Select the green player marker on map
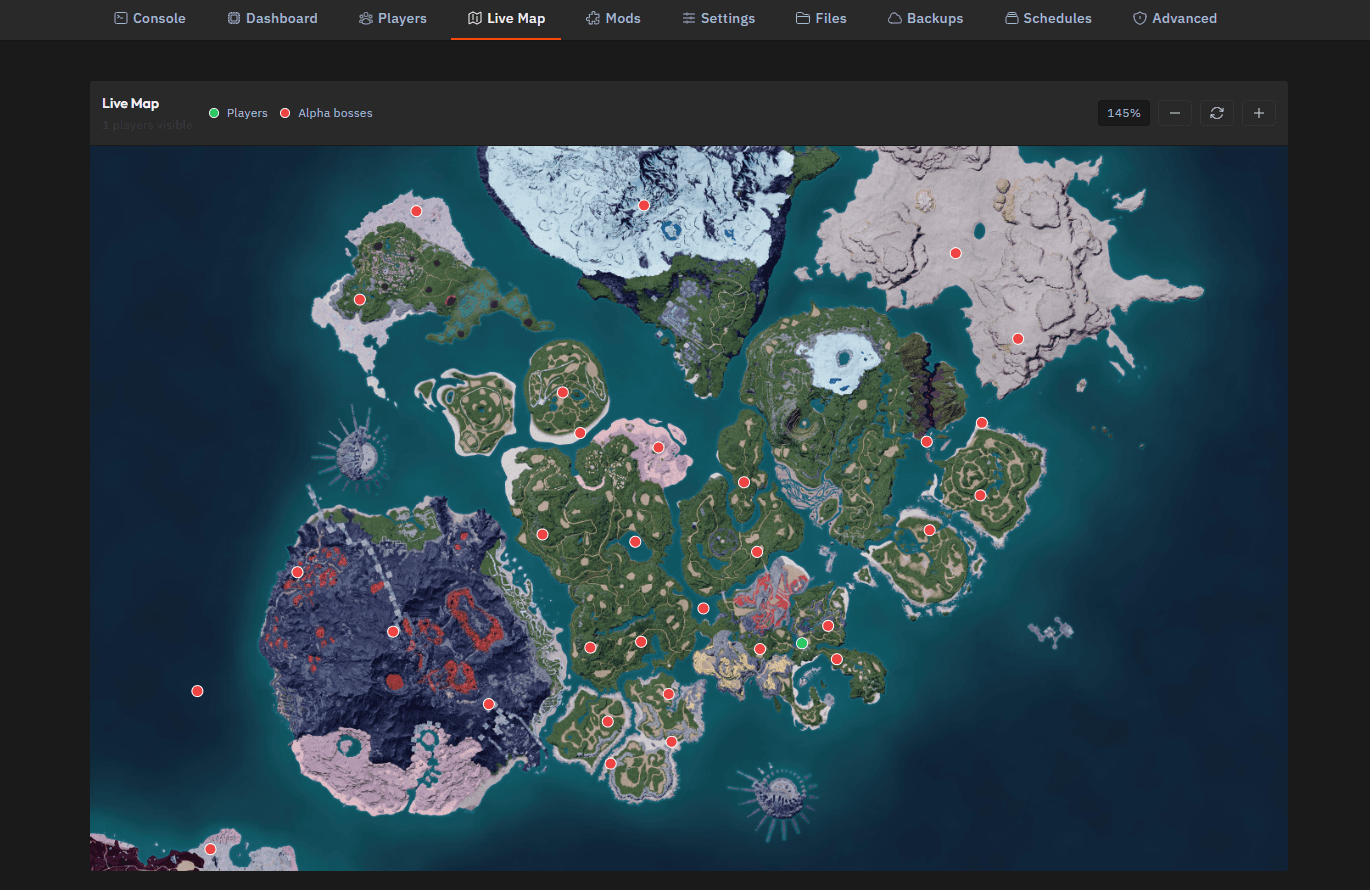Screen dimensions: 1370x890 click(802, 643)
